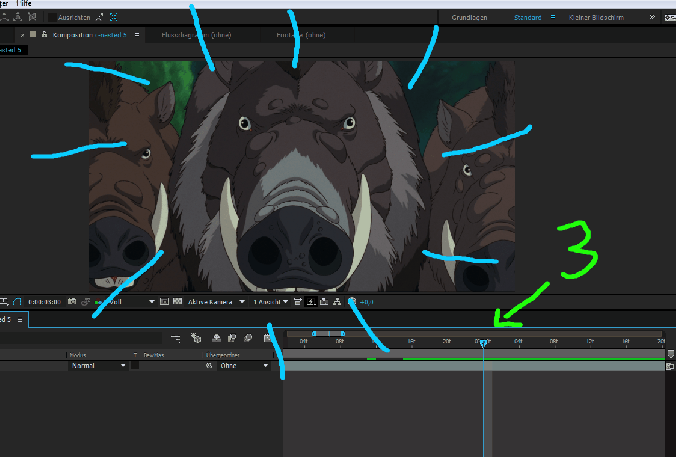676x457 pixels.
Task: Select the world axis mode icon
Action: tap(18, 17)
